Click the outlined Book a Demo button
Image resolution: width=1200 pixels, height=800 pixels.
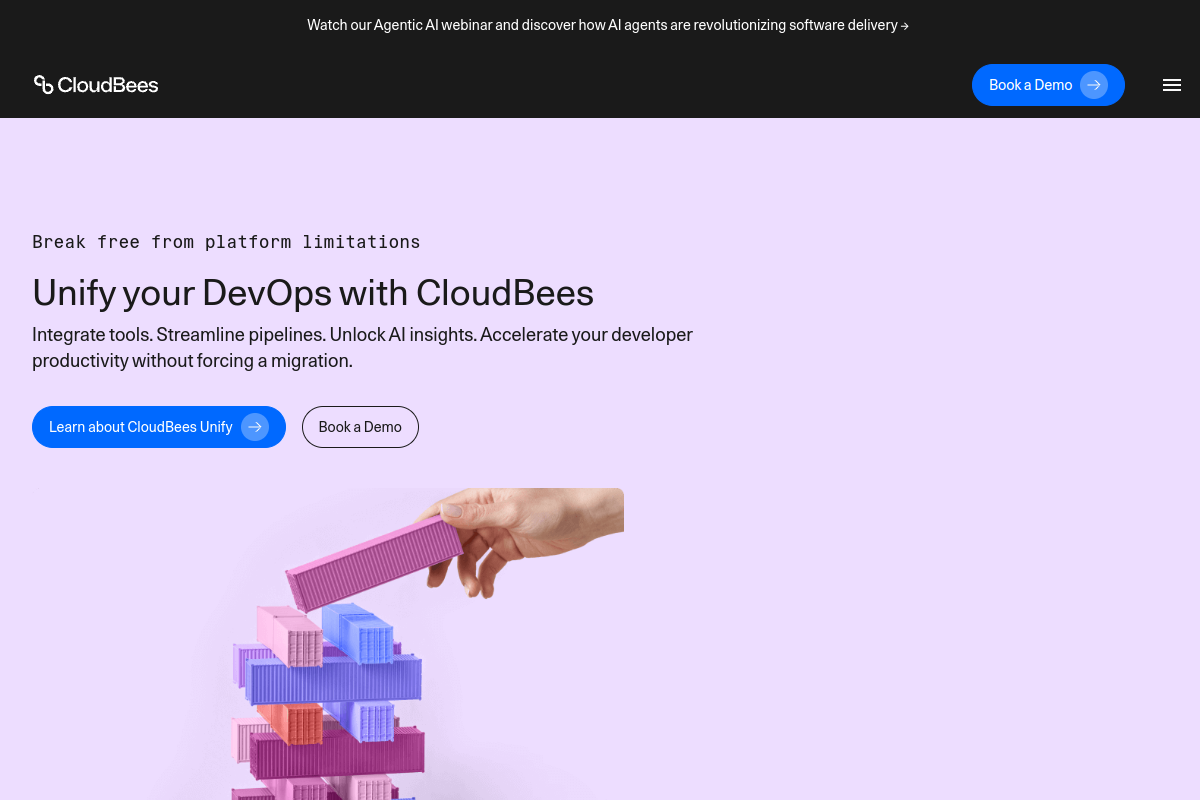[360, 427]
